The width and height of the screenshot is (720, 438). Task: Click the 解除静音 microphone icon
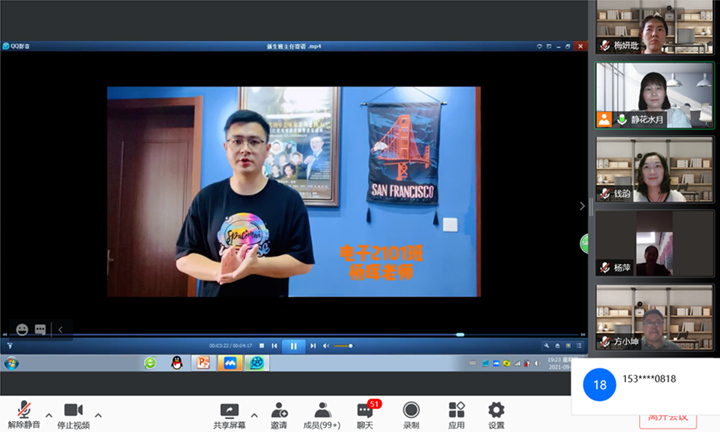click(x=23, y=410)
